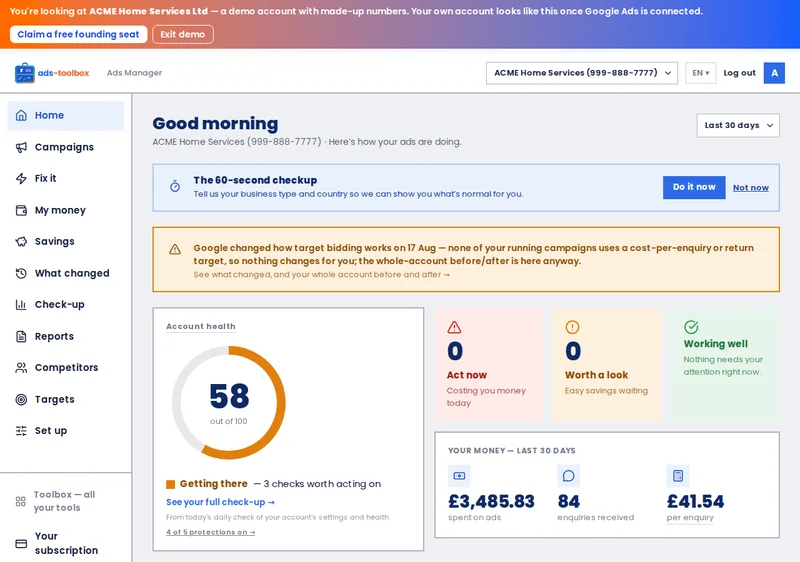
Task: Open Toolbox — all your tools
Action: (x=66, y=501)
